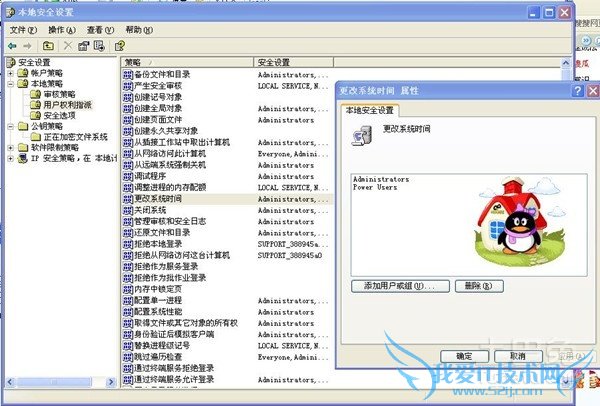Viewport: 600px width, 406px height.
Task: Select 审核策略 in the tree
Action: [59, 94]
